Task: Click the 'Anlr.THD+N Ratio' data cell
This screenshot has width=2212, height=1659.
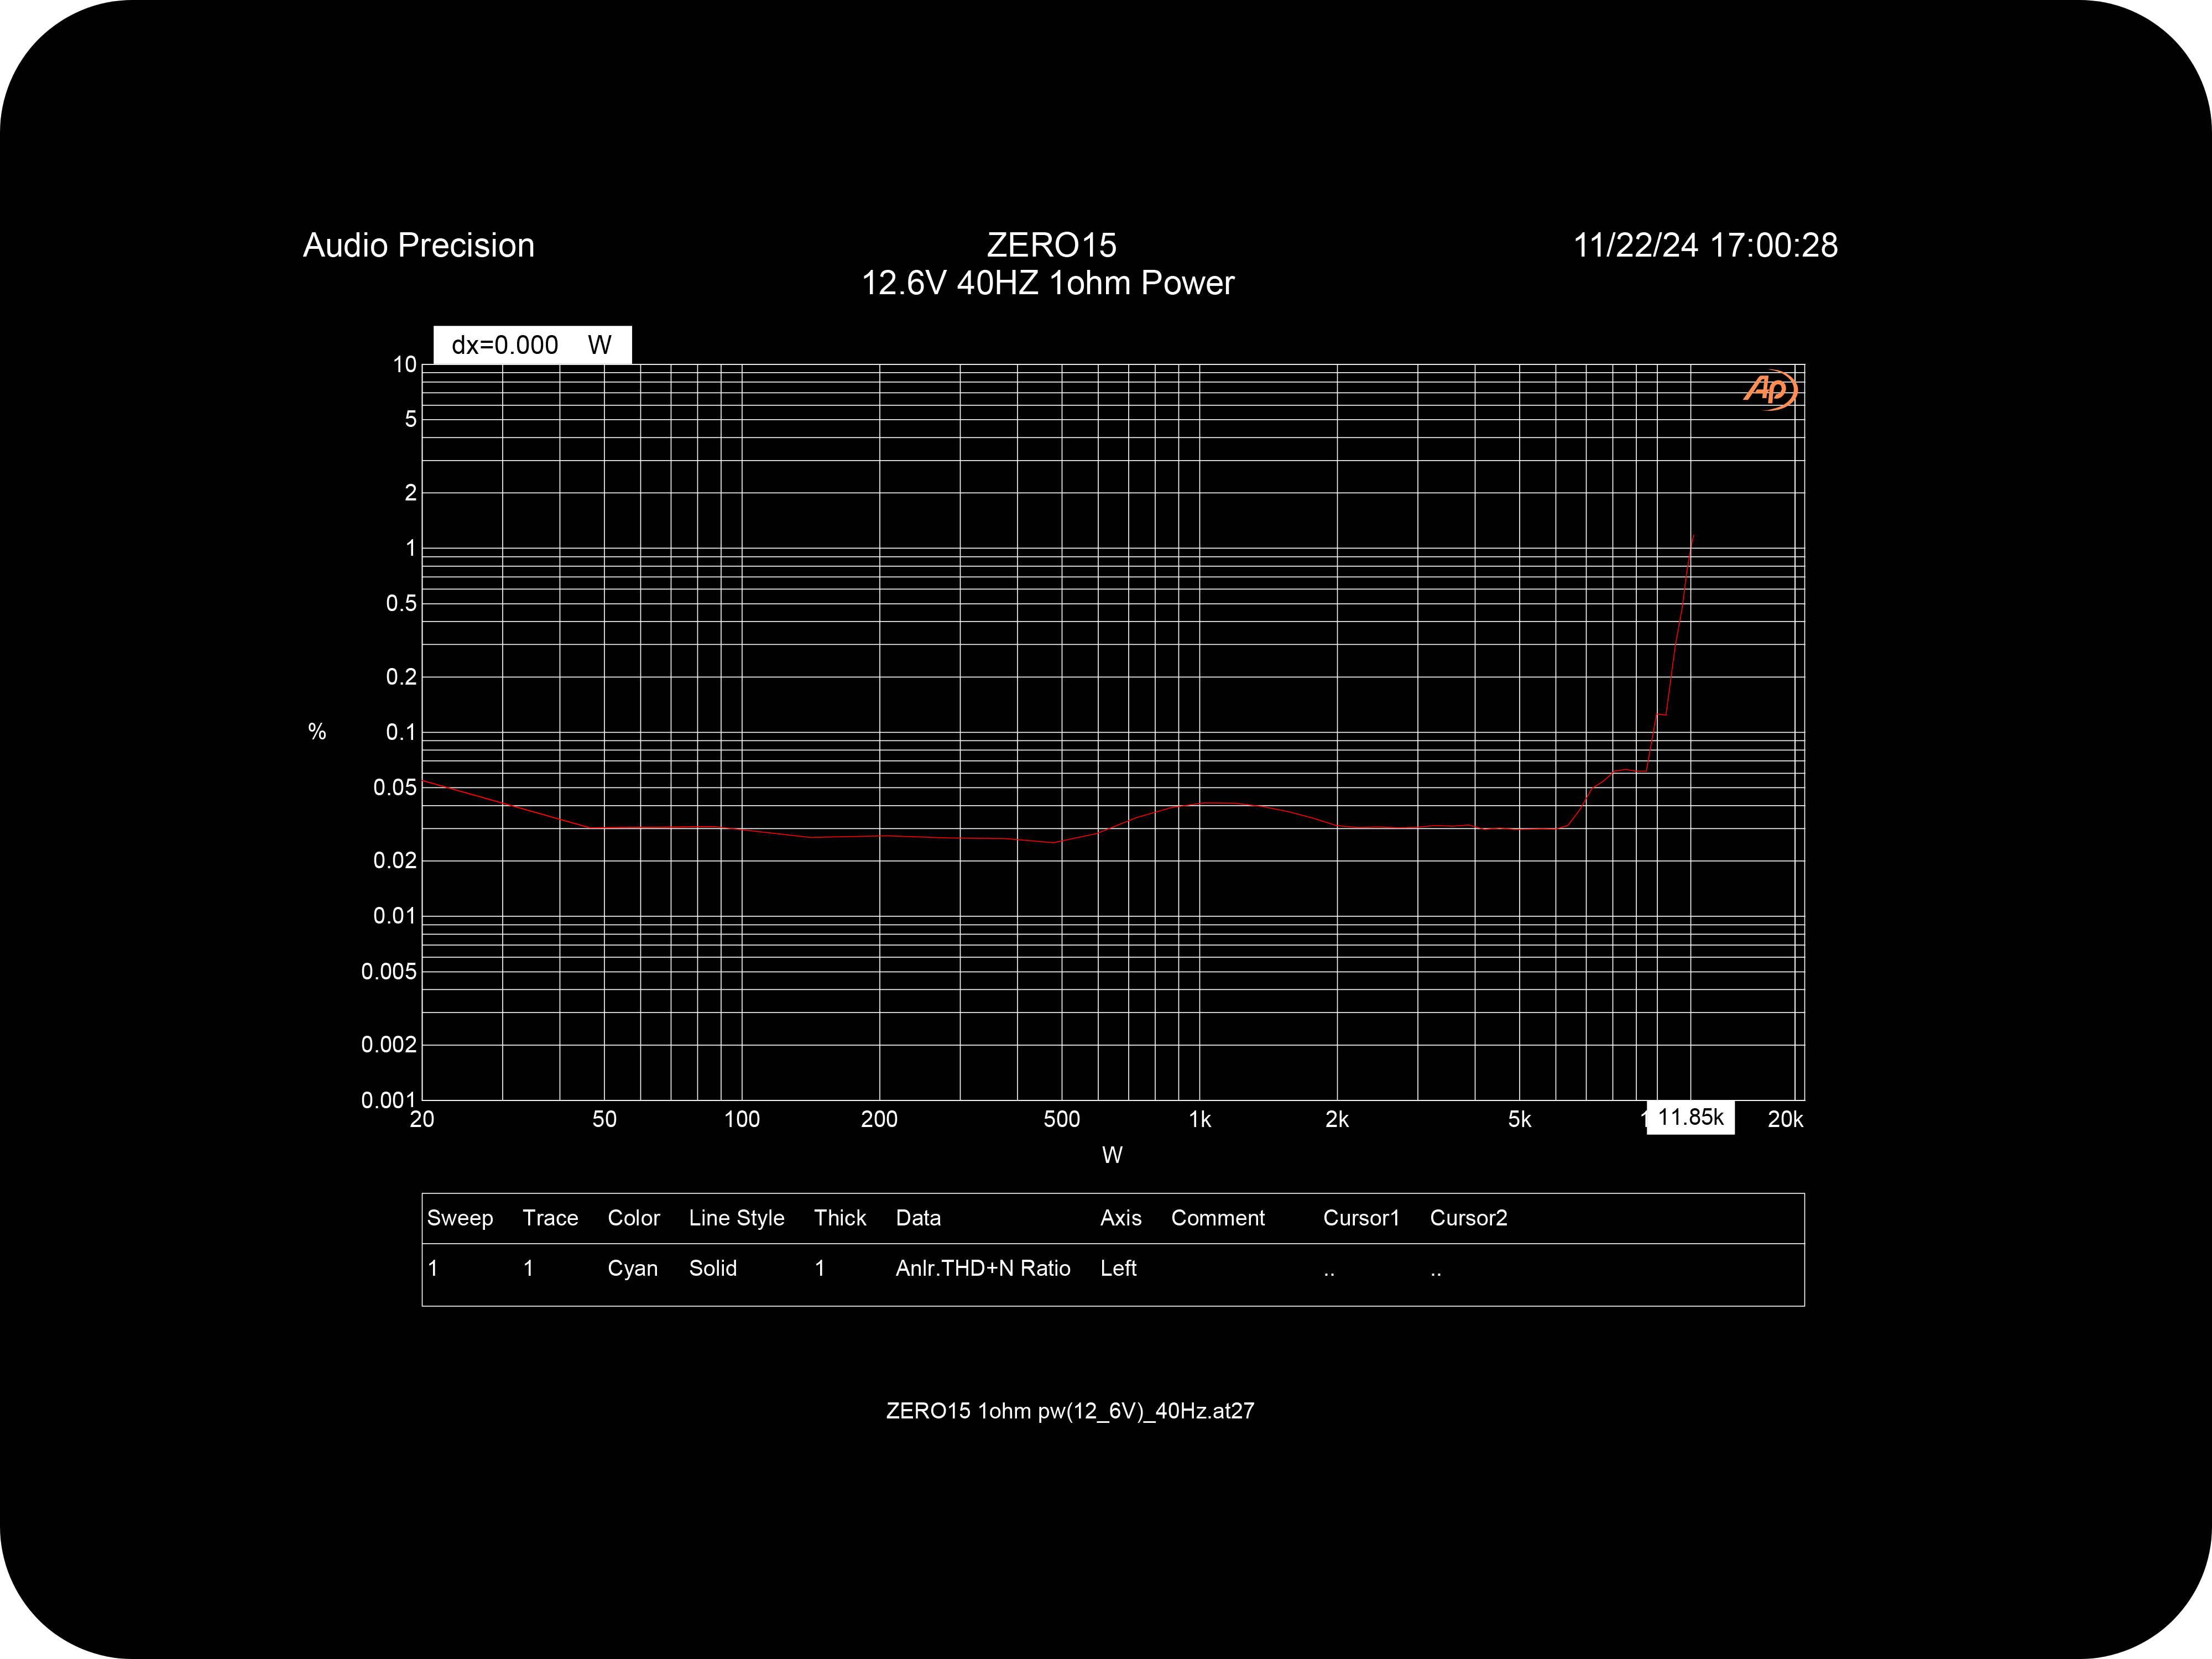Action: click(983, 1268)
